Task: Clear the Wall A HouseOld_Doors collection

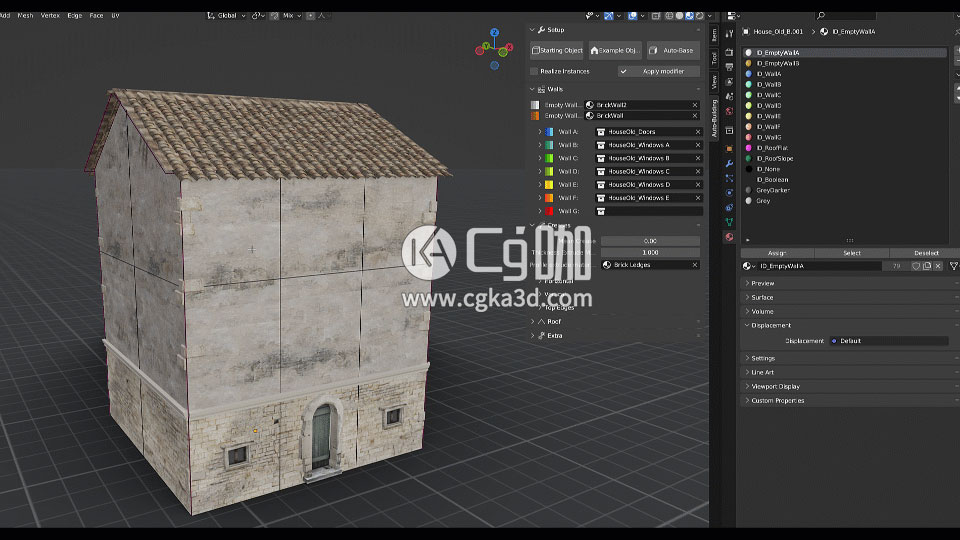Action: point(695,132)
